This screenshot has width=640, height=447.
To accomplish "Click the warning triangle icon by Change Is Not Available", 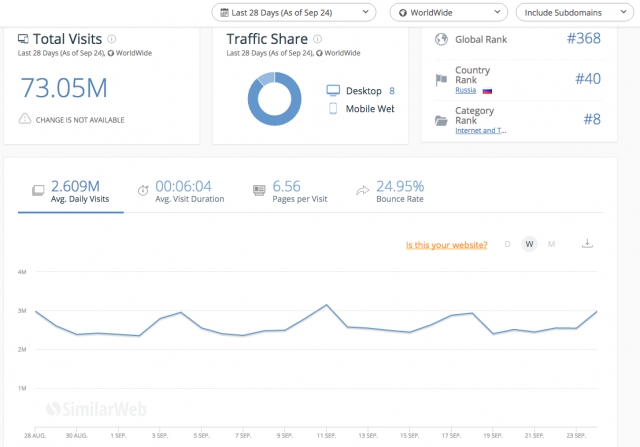I will coord(25,119).
